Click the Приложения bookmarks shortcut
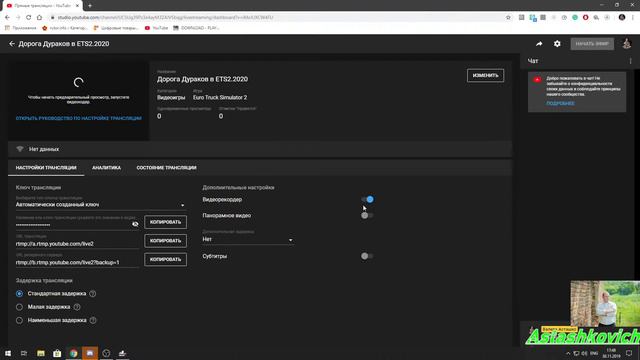 click(20, 28)
